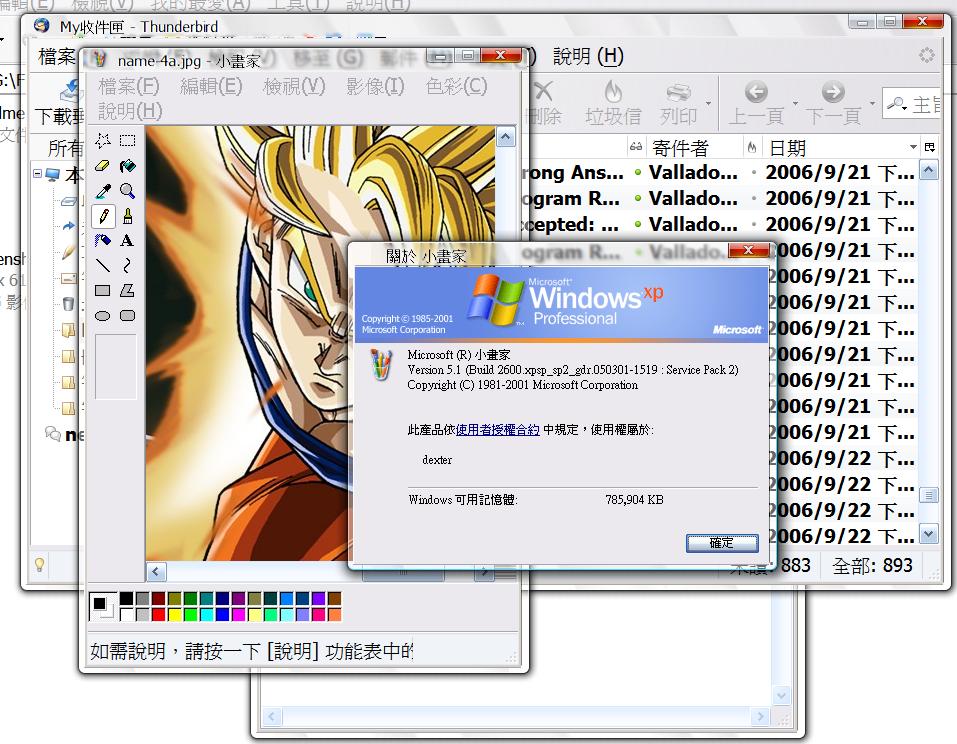Click Paint canvas vertical scrollbar up arrow
The height and width of the screenshot is (744, 957).
pyautogui.click(x=505, y=137)
